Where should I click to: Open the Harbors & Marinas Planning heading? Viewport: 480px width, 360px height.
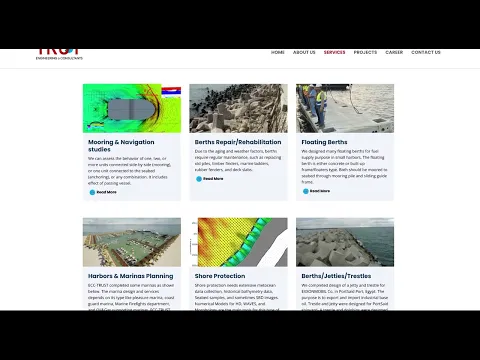click(131, 276)
